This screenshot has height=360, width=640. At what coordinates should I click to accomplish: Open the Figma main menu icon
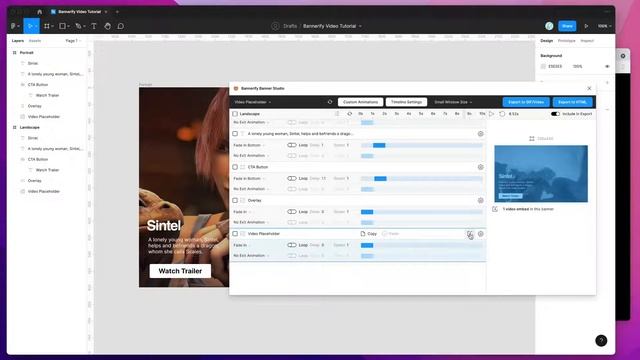[x=14, y=26]
